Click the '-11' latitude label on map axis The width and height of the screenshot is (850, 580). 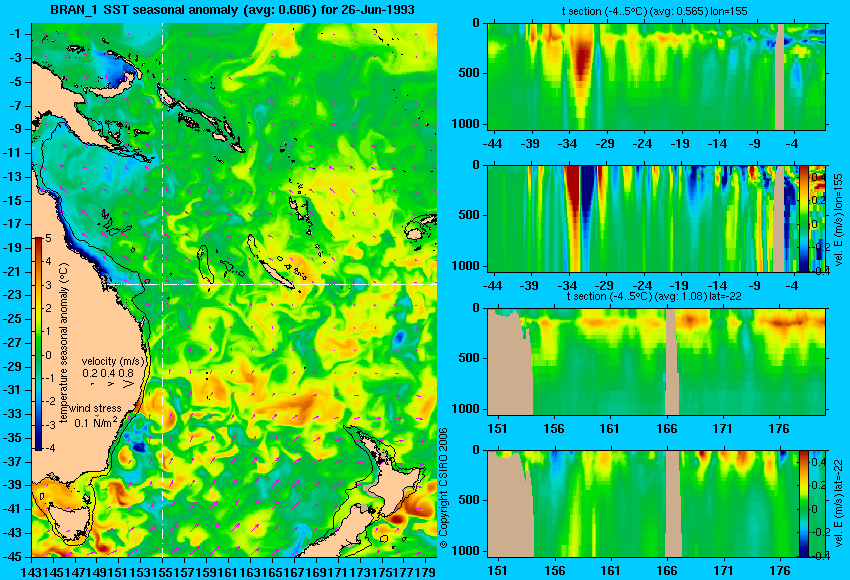pyautogui.click(x=12, y=153)
